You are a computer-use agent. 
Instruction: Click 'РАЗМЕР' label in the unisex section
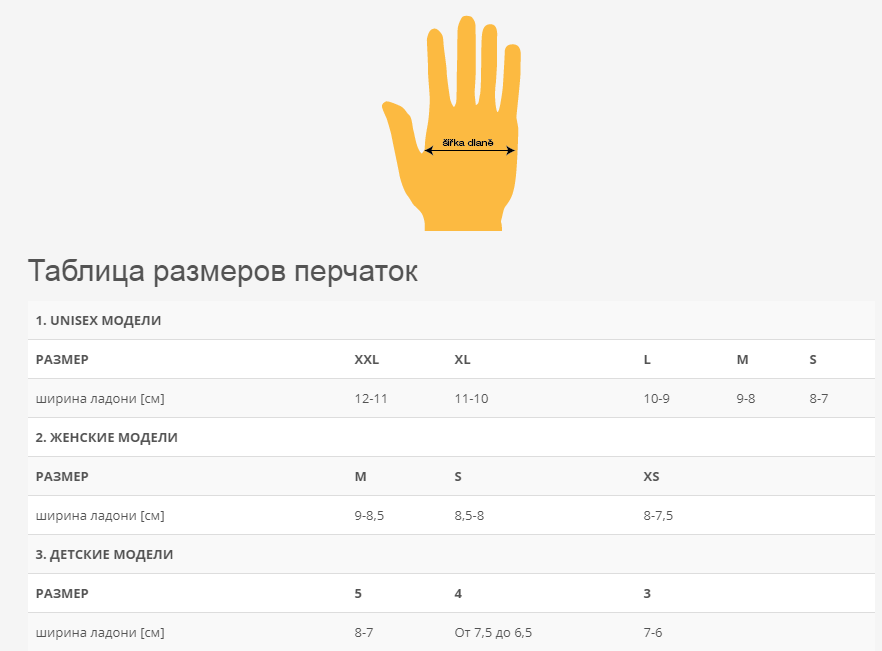point(62,360)
